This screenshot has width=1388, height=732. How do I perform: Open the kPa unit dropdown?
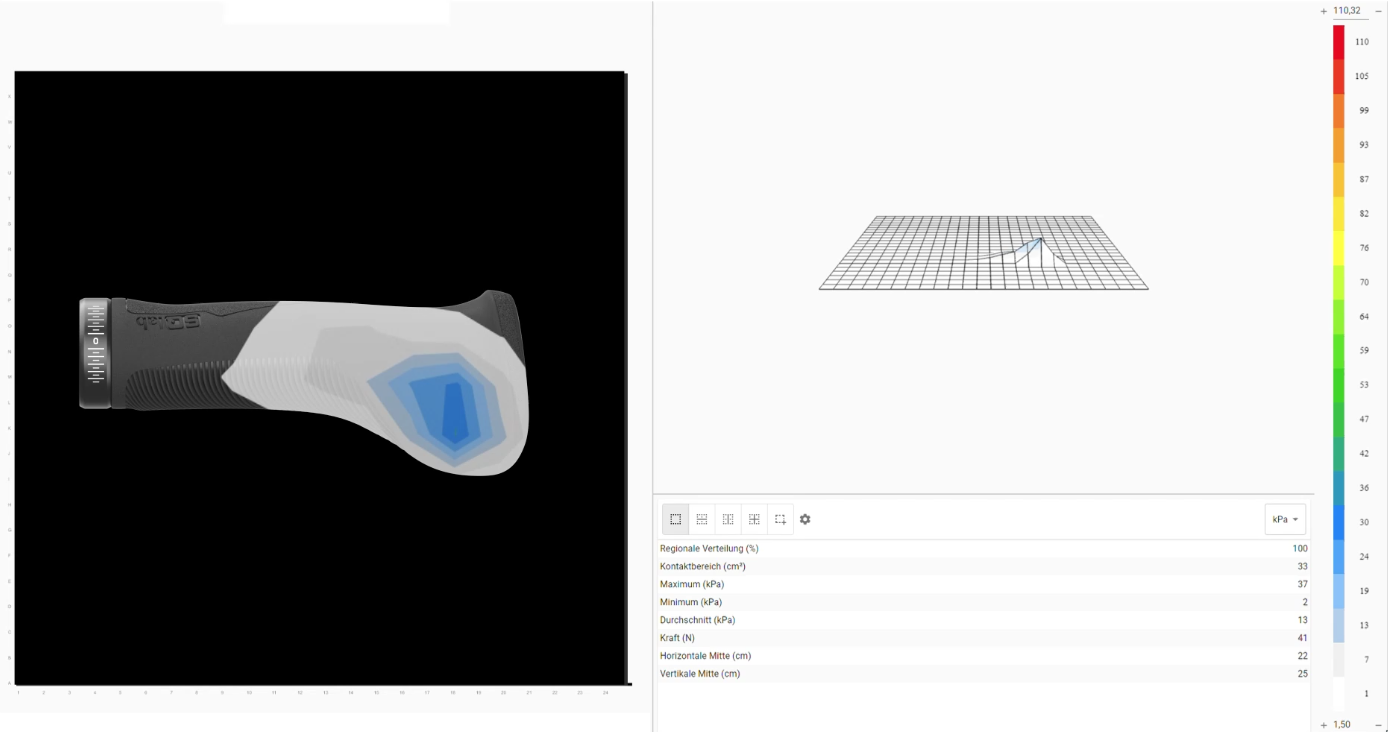pyautogui.click(x=1285, y=519)
